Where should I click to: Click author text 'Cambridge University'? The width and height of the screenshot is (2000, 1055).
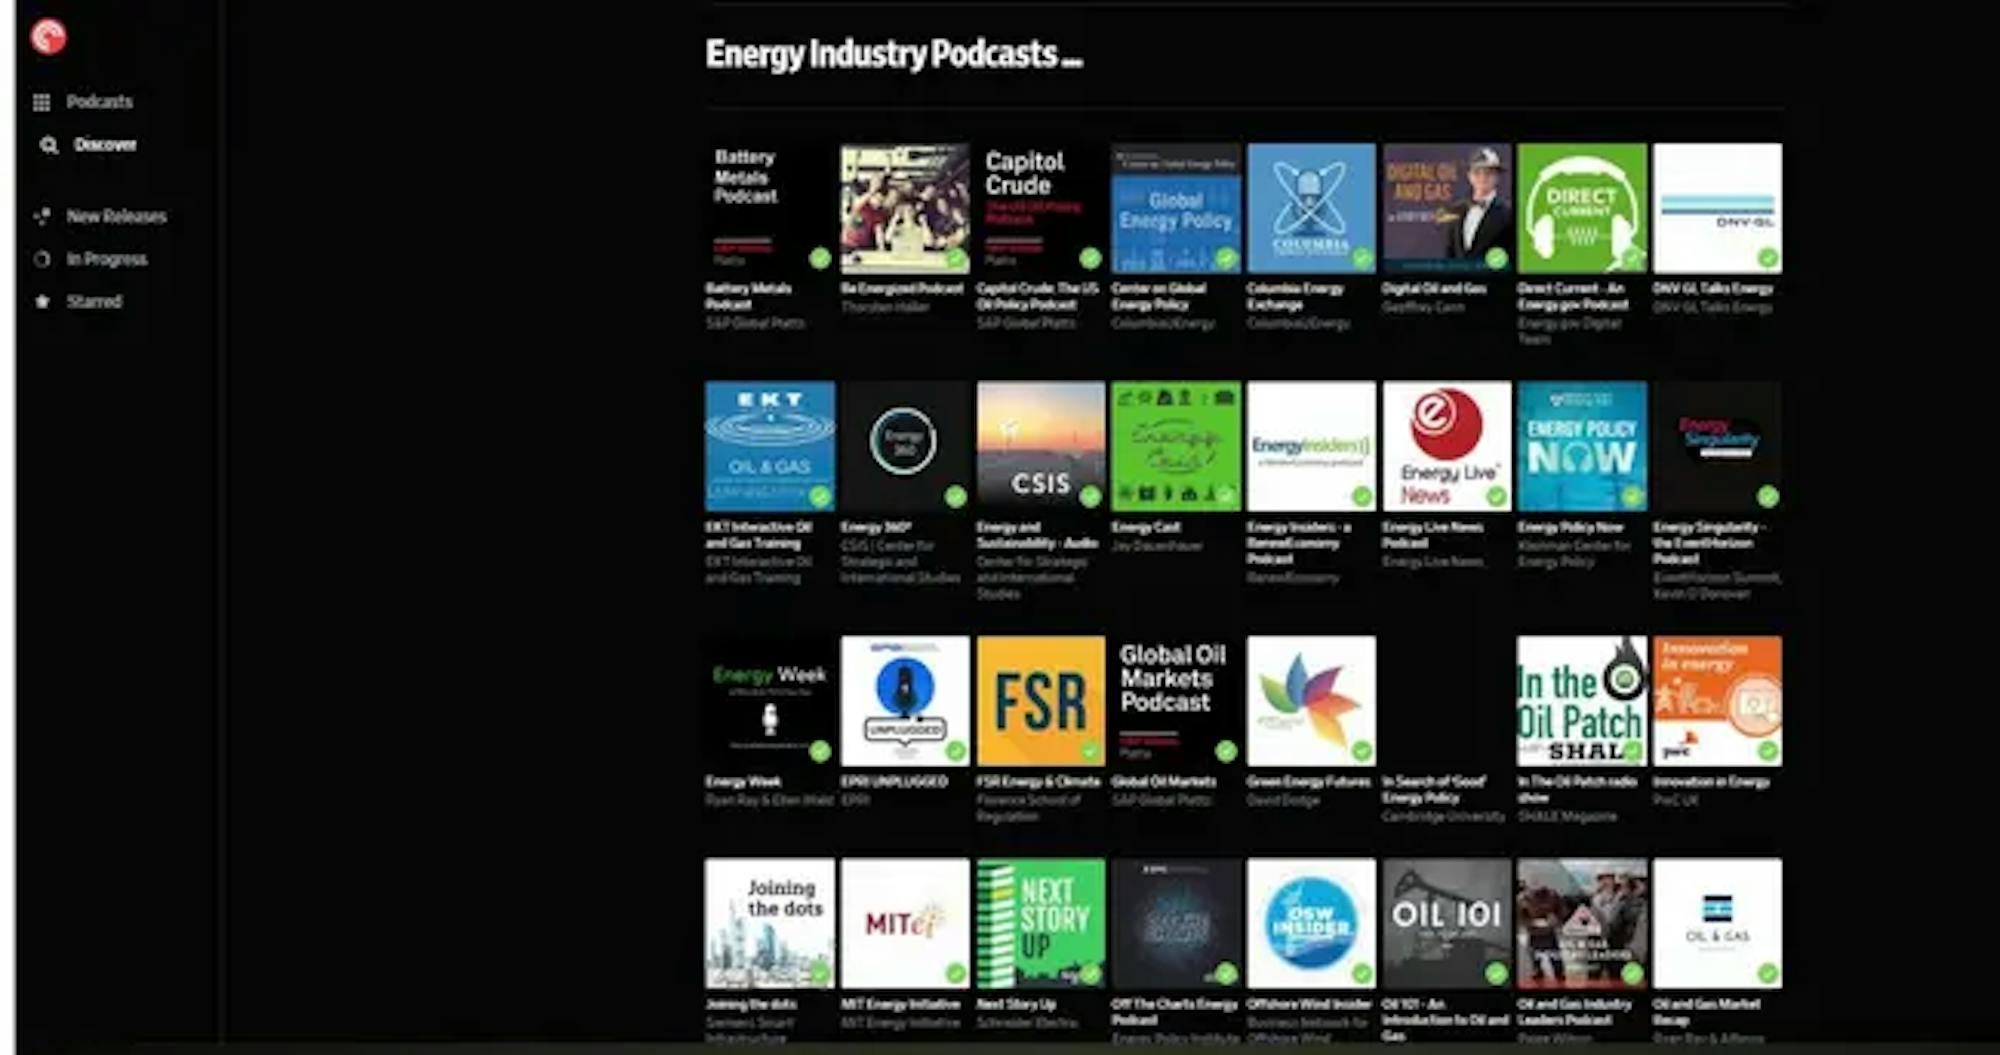(1443, 817)
